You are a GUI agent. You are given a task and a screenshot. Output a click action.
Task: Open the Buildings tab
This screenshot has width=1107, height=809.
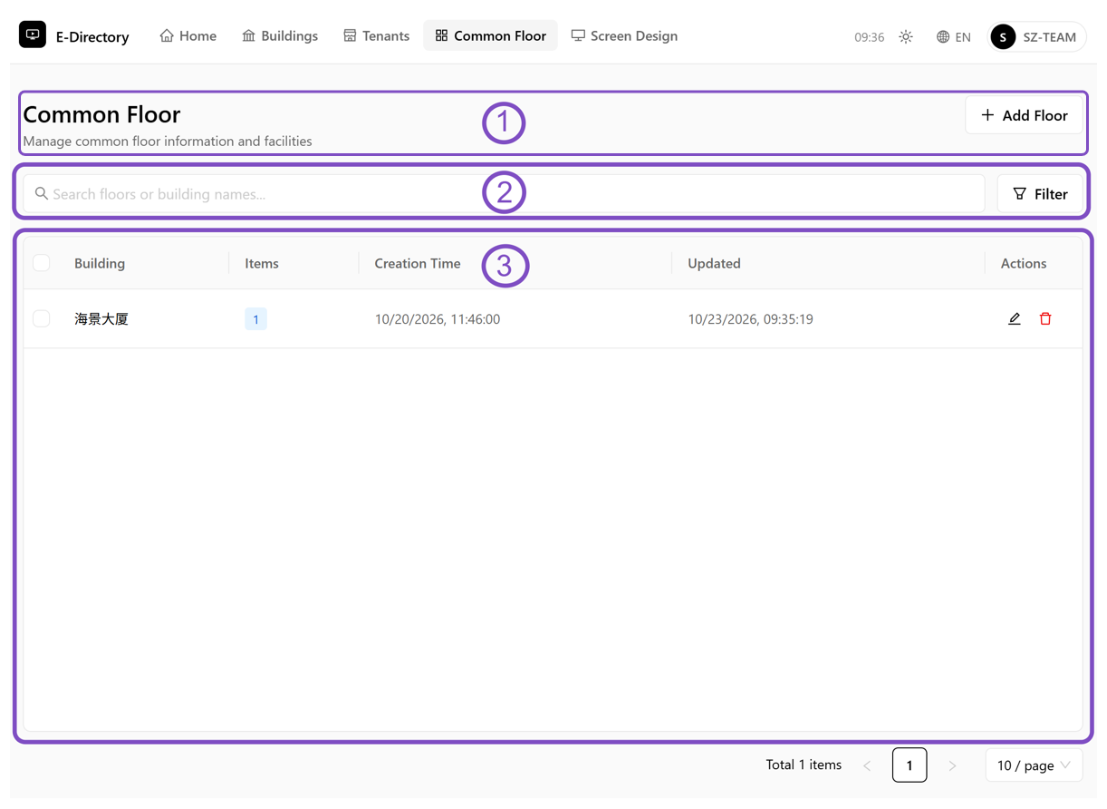(280, 36)
